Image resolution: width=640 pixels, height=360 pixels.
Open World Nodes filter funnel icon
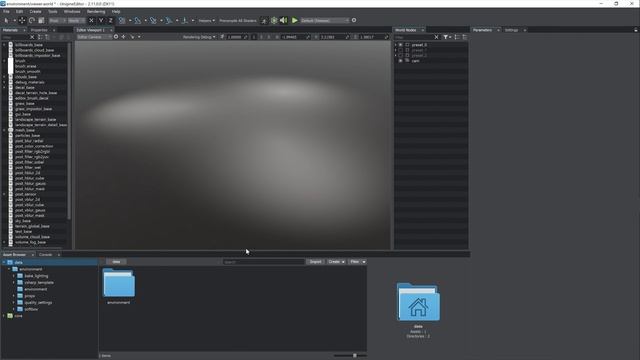tap(446, 37)
